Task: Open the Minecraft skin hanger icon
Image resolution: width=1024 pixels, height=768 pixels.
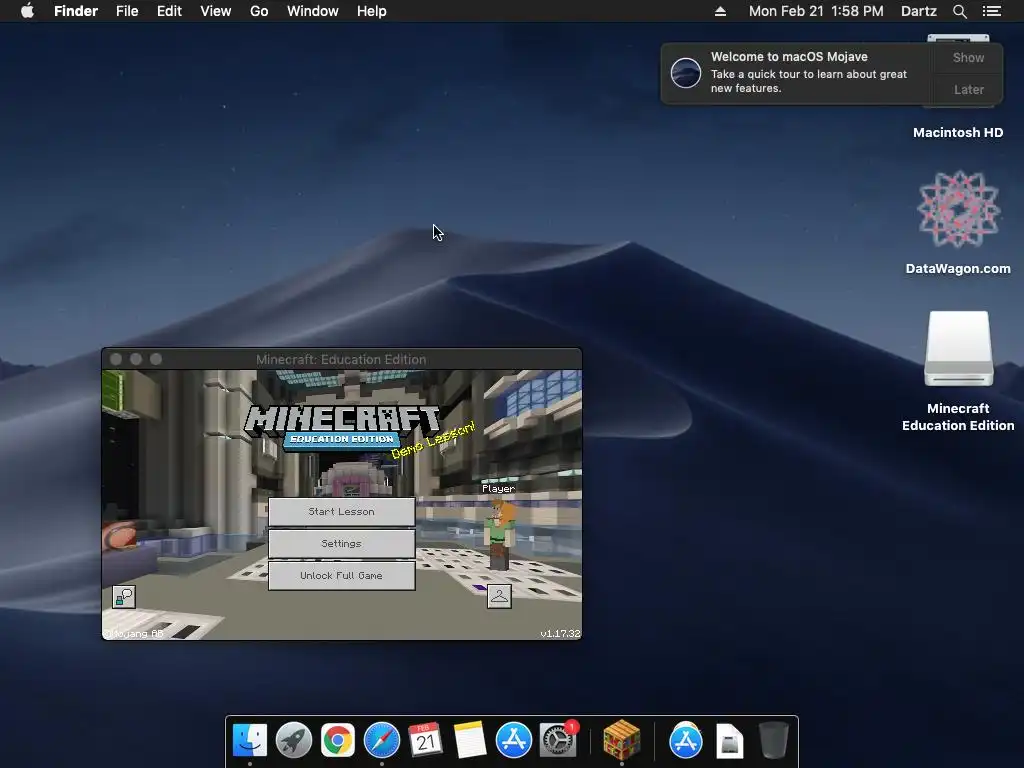Action: 499,596
